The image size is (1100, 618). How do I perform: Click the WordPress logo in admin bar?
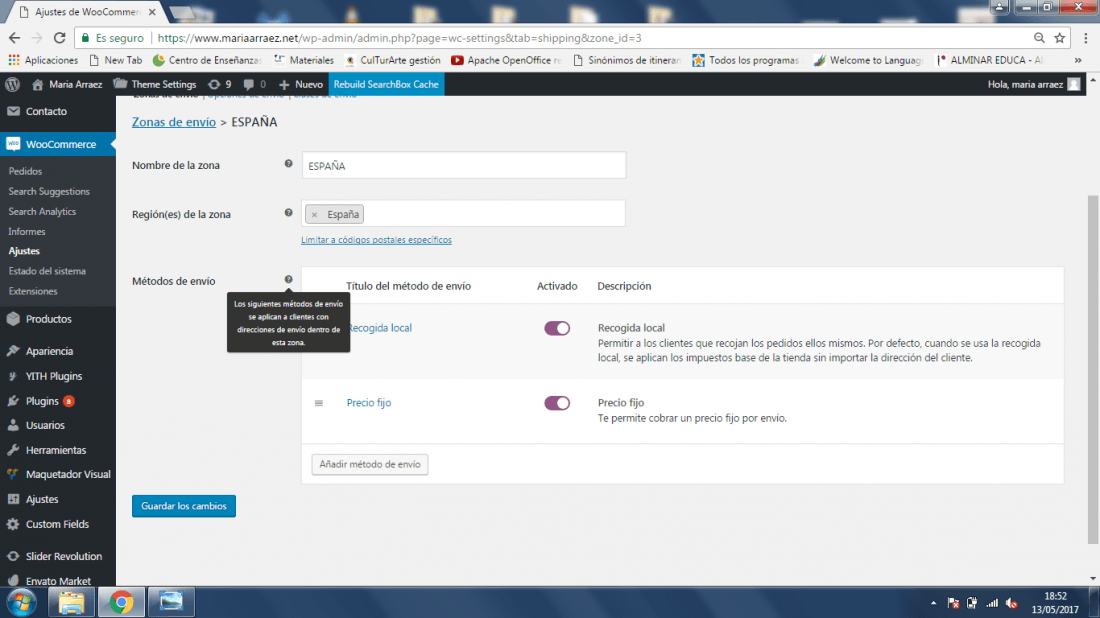[x=12, y=84]
